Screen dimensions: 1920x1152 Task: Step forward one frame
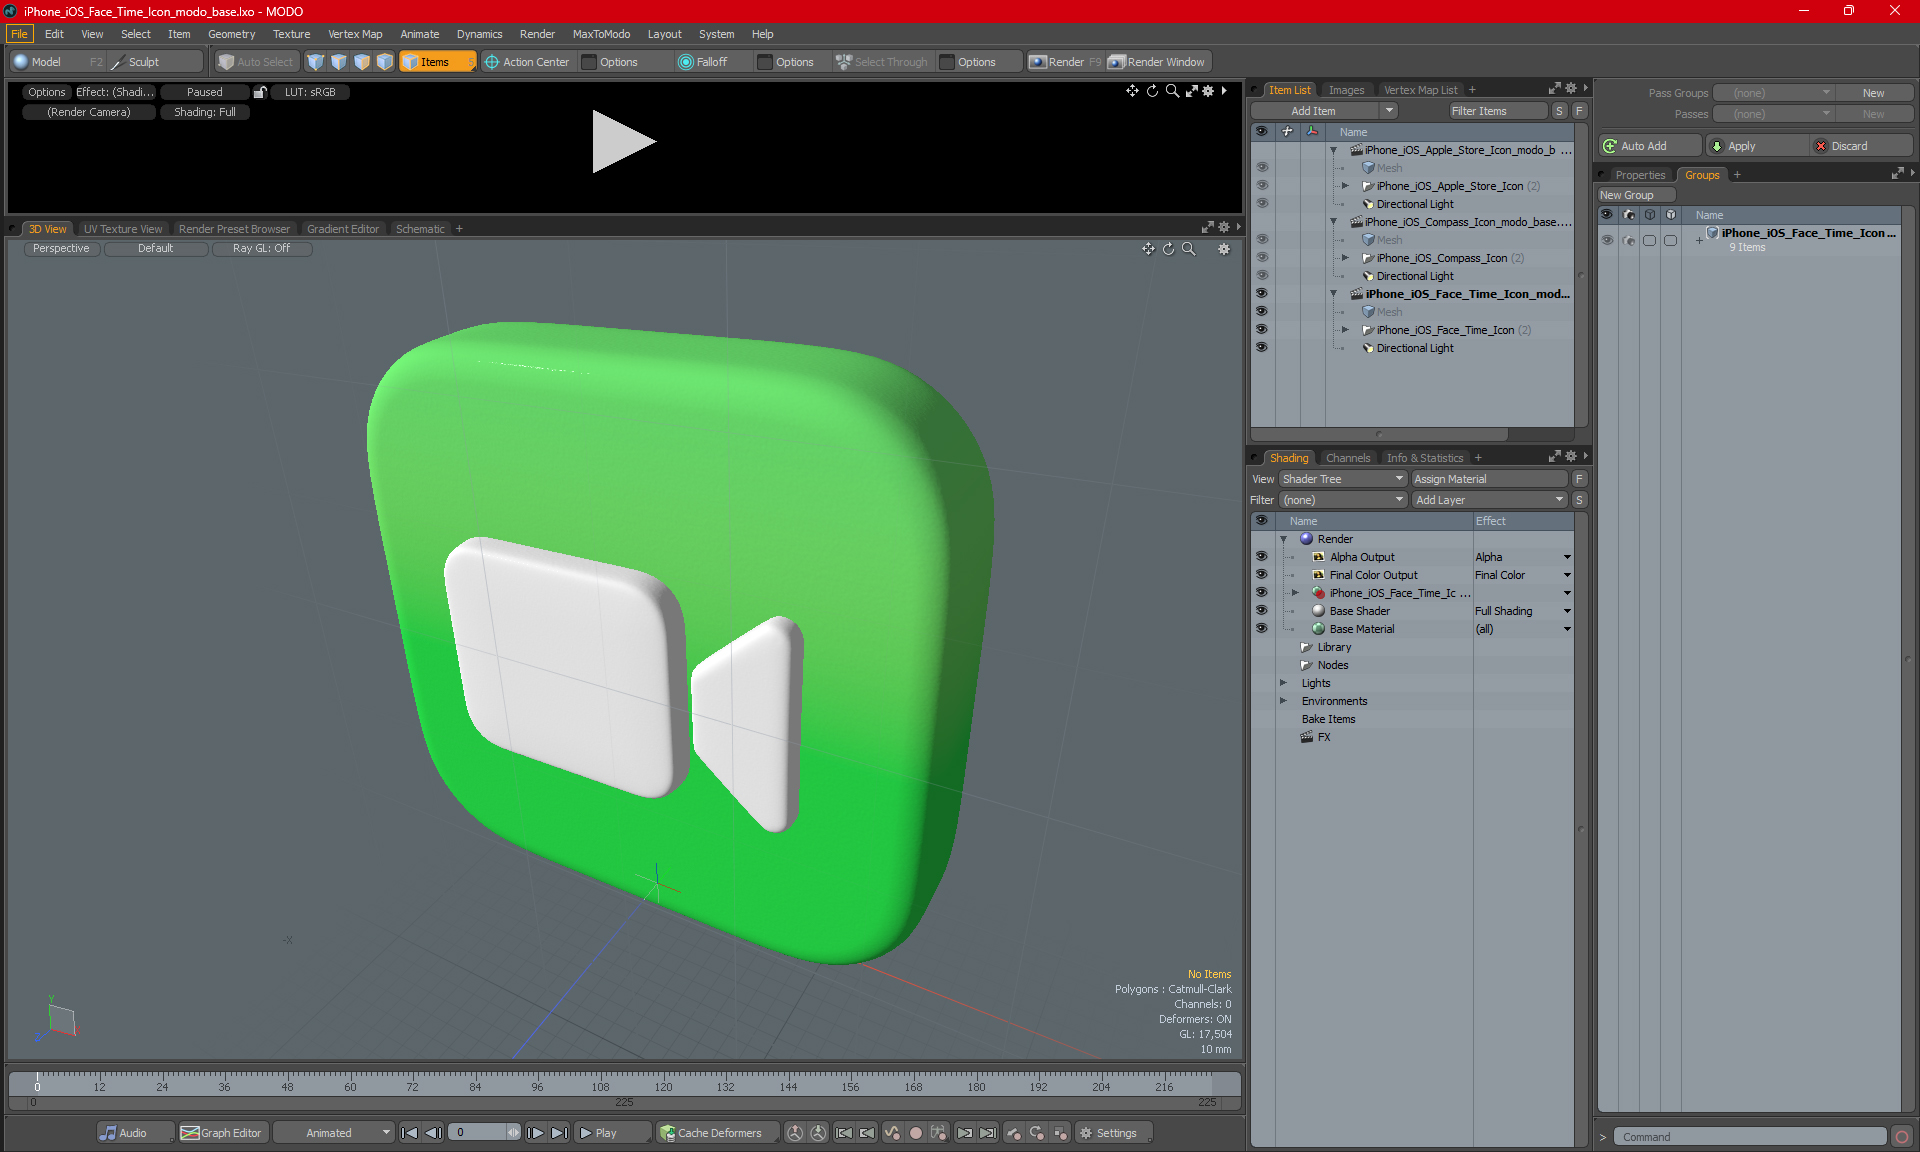[536, 1133]
